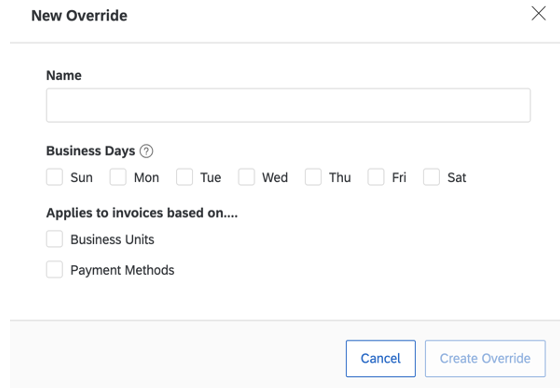Toggle the Thu day checkbox
The image size is (560, 388).
pos(313,177)
